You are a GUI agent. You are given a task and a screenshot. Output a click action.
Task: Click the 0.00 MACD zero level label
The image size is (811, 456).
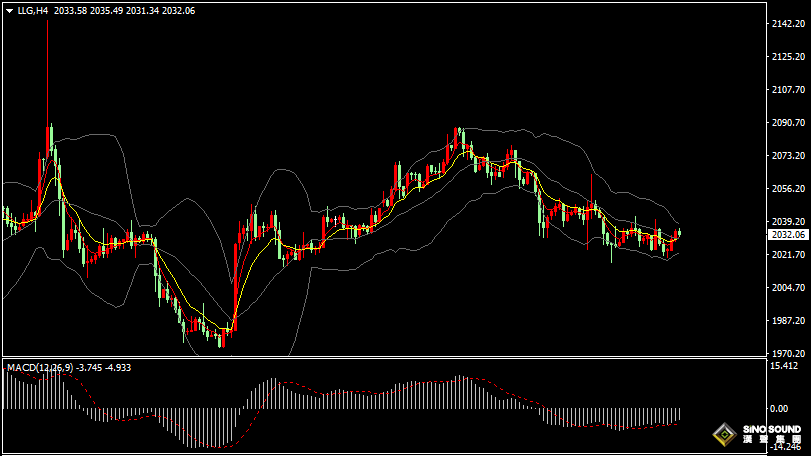click(x=777, y=409)
